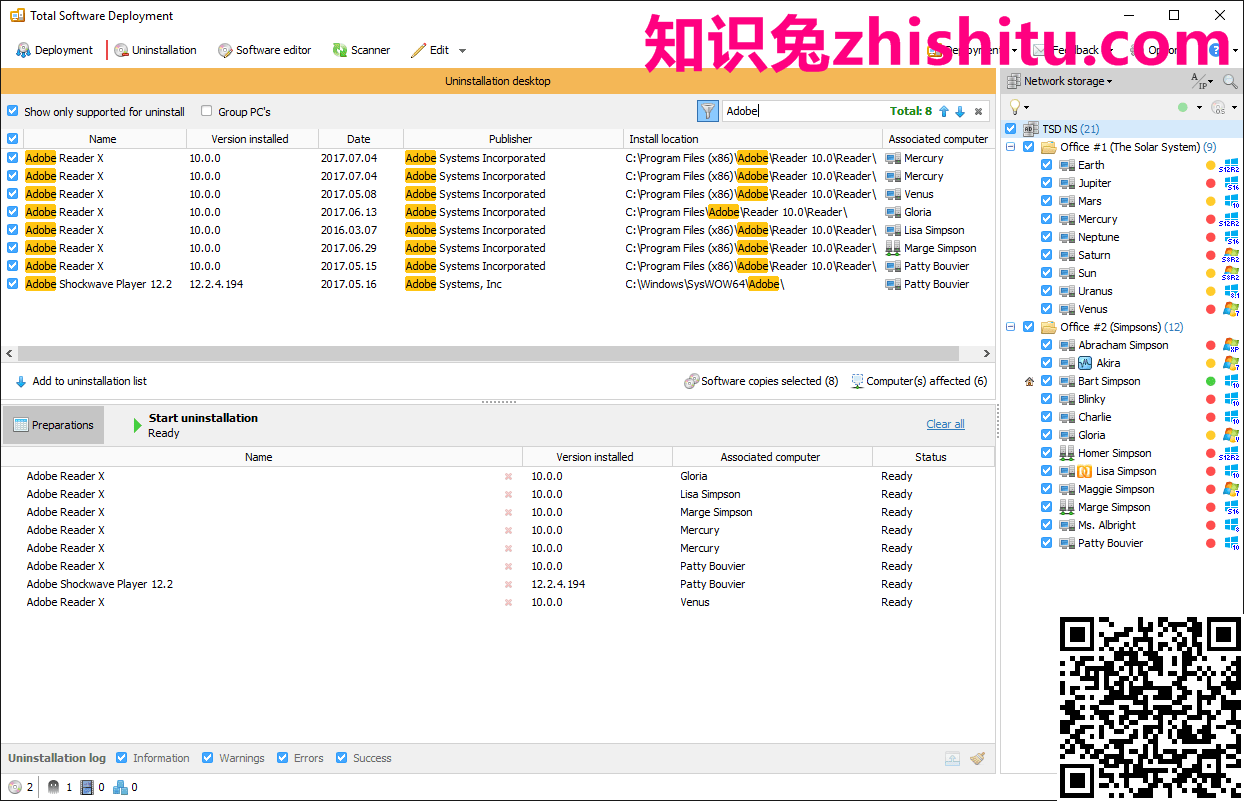The height and width of the screenshot is (801, 1244).
Task: Remove Gloria's Adobe Reader X from queue
Action: pos(508,476)
